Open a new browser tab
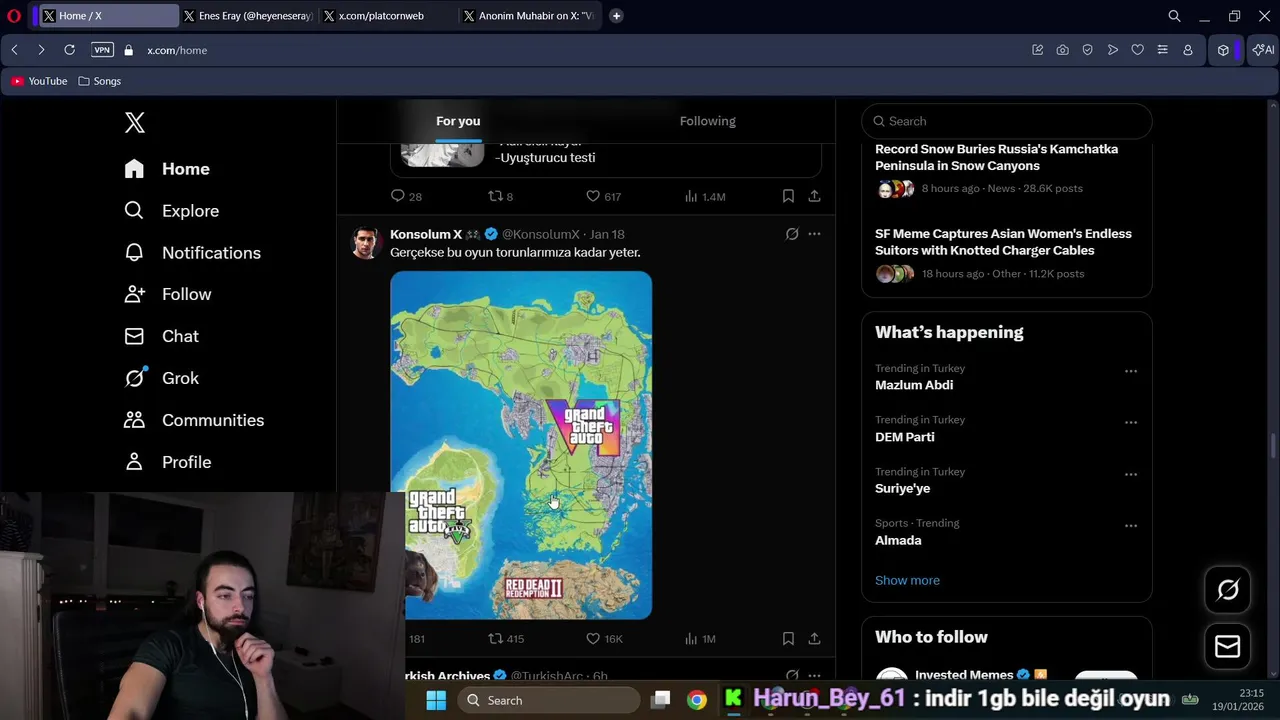Image resolution: width=1280 pixels, height=720 pixels. (x=616, y=16)
